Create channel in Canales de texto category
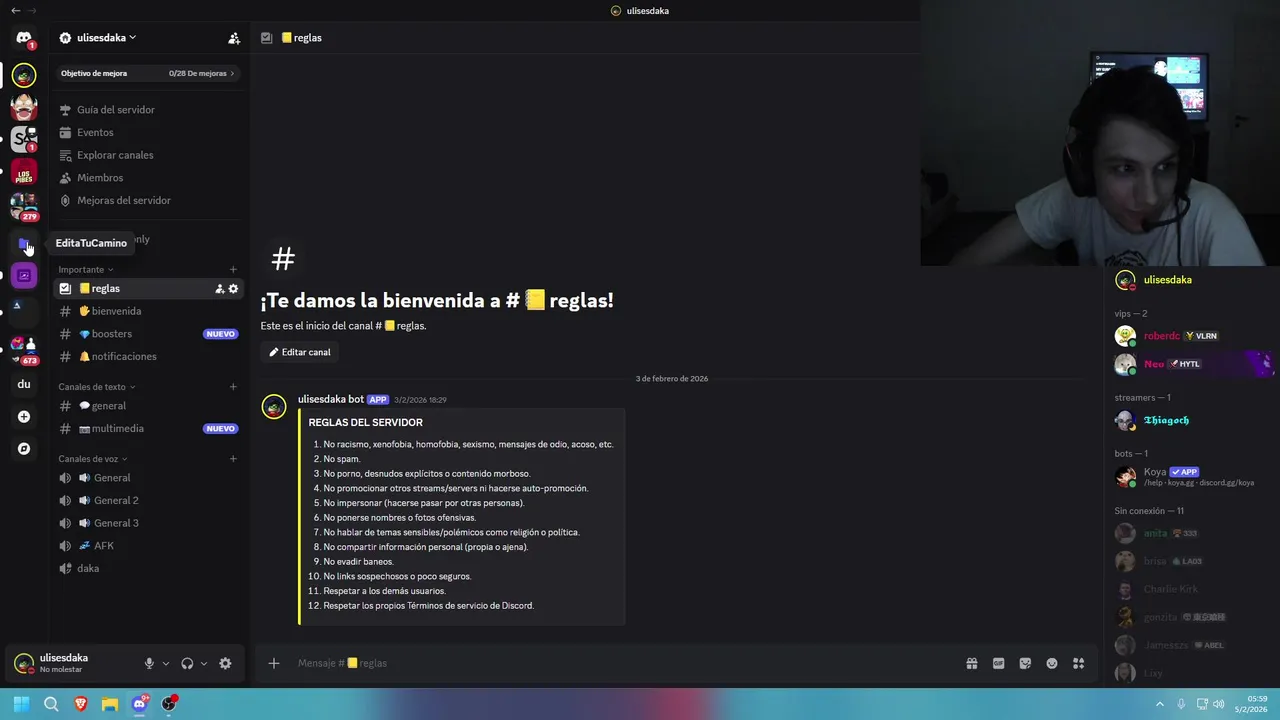Image resolution: width=1280 pixels, height=720 pixels. point(233,387)
